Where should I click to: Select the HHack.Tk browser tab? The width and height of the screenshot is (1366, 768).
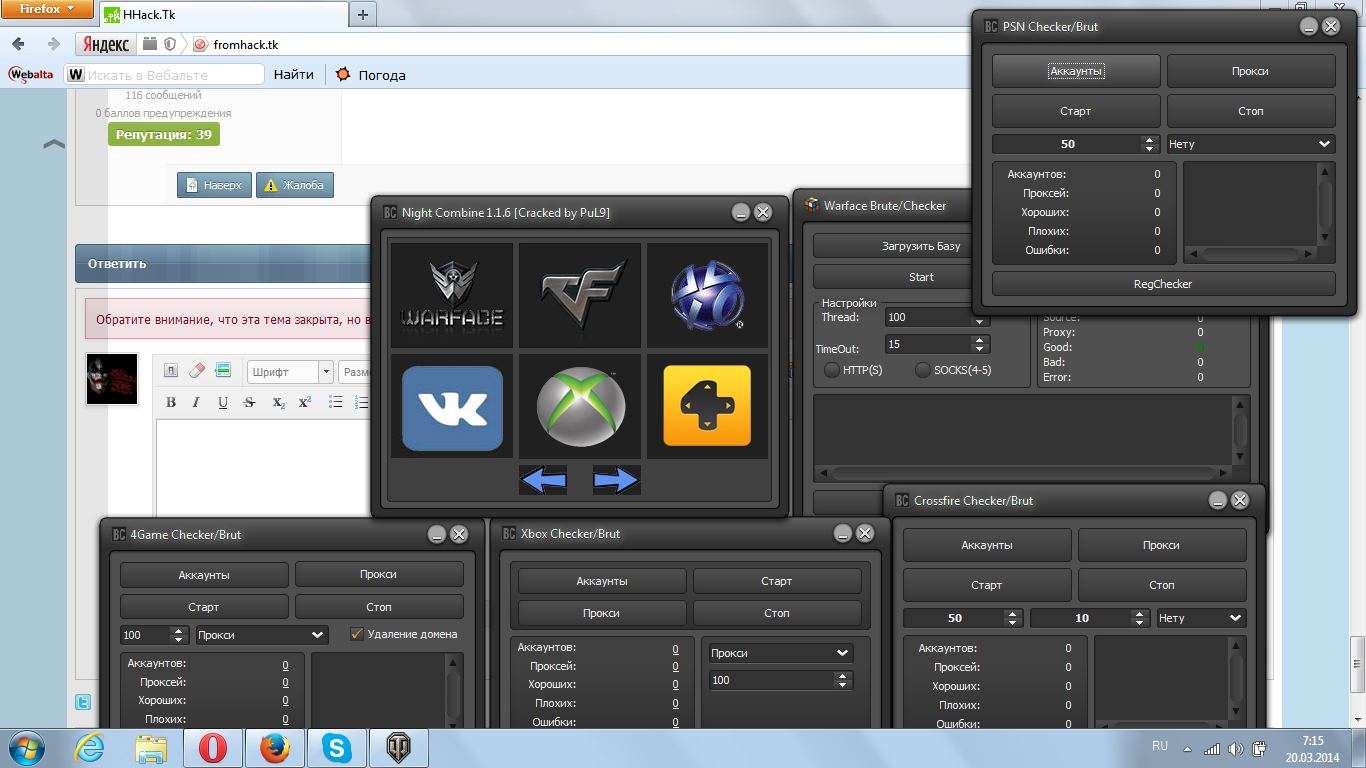[x=222, y=15]
